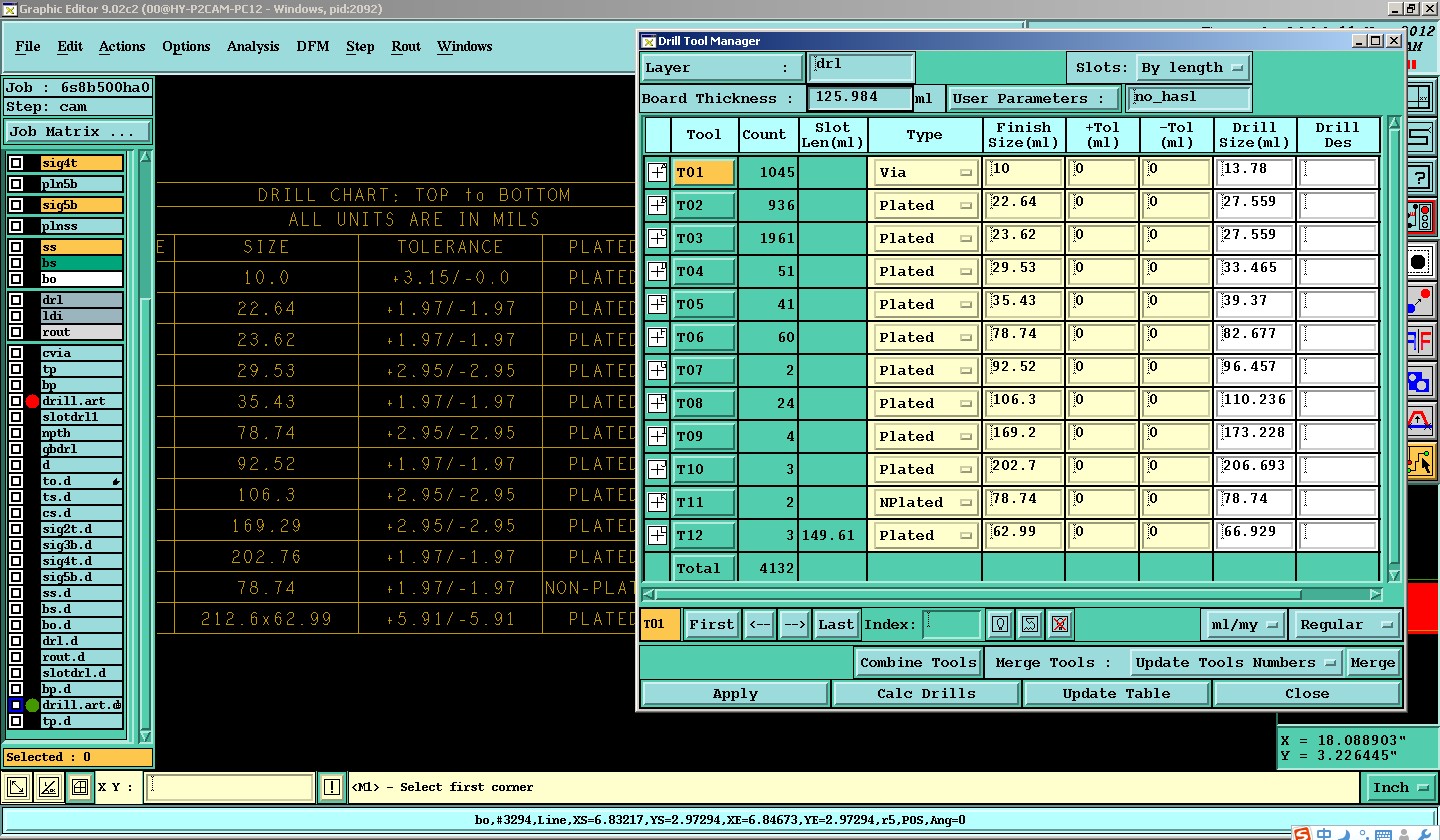The image size is (1440, 840).
Task: Click the orange net-select pointer icon
Action: 1420,462
